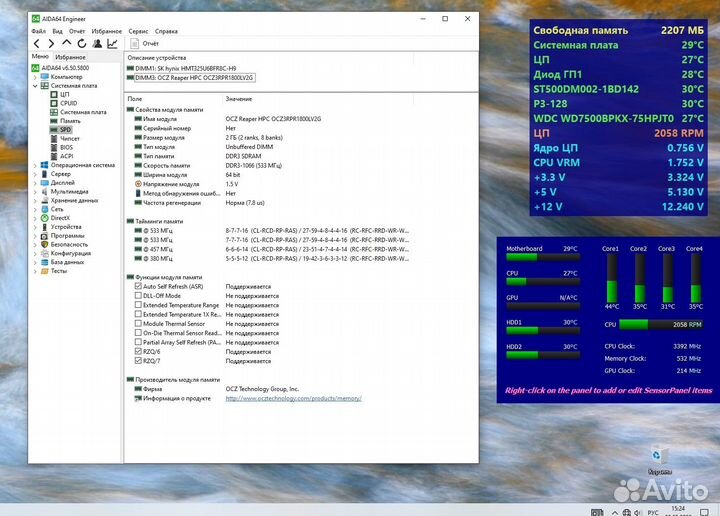Expand the Конфигурация tree branch
The height and width of the screenshot is (516, 720).
(x=35, y=253)
